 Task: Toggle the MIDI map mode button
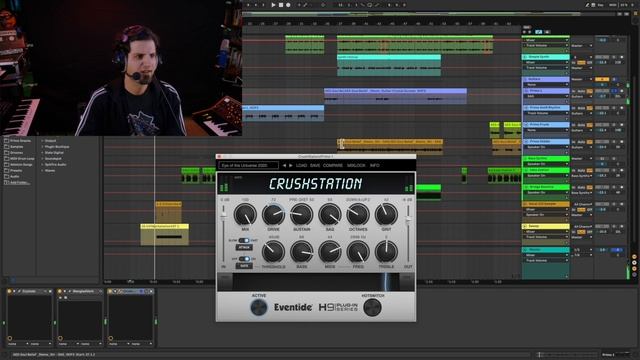613,5
